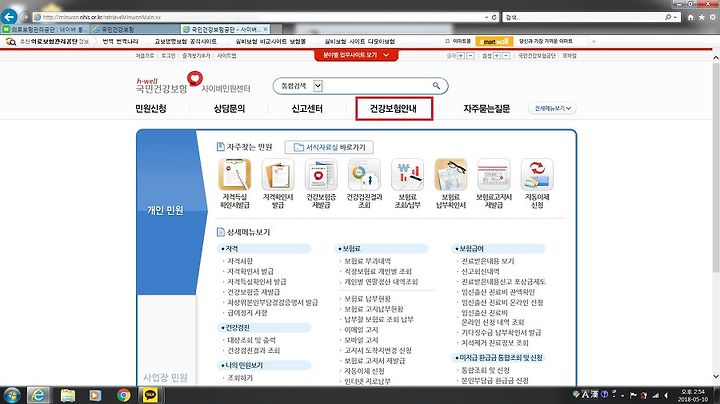Refresh the page via address bar icon
Viewport: 720px width, 404px height.
coord(494,17)
